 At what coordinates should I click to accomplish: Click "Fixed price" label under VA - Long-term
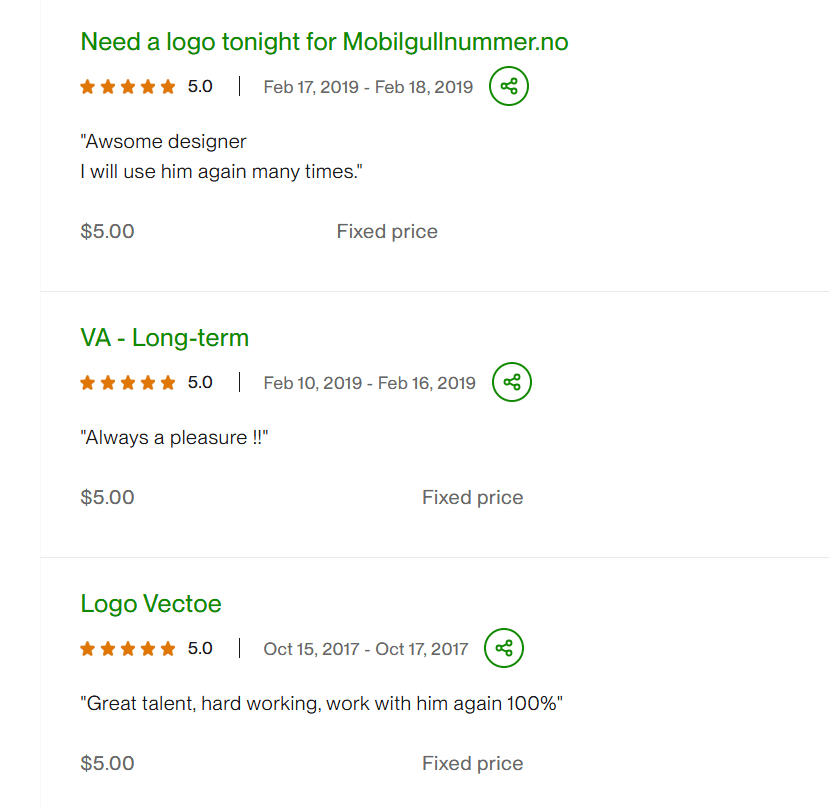pyautogui.click(x=472, y=498)
